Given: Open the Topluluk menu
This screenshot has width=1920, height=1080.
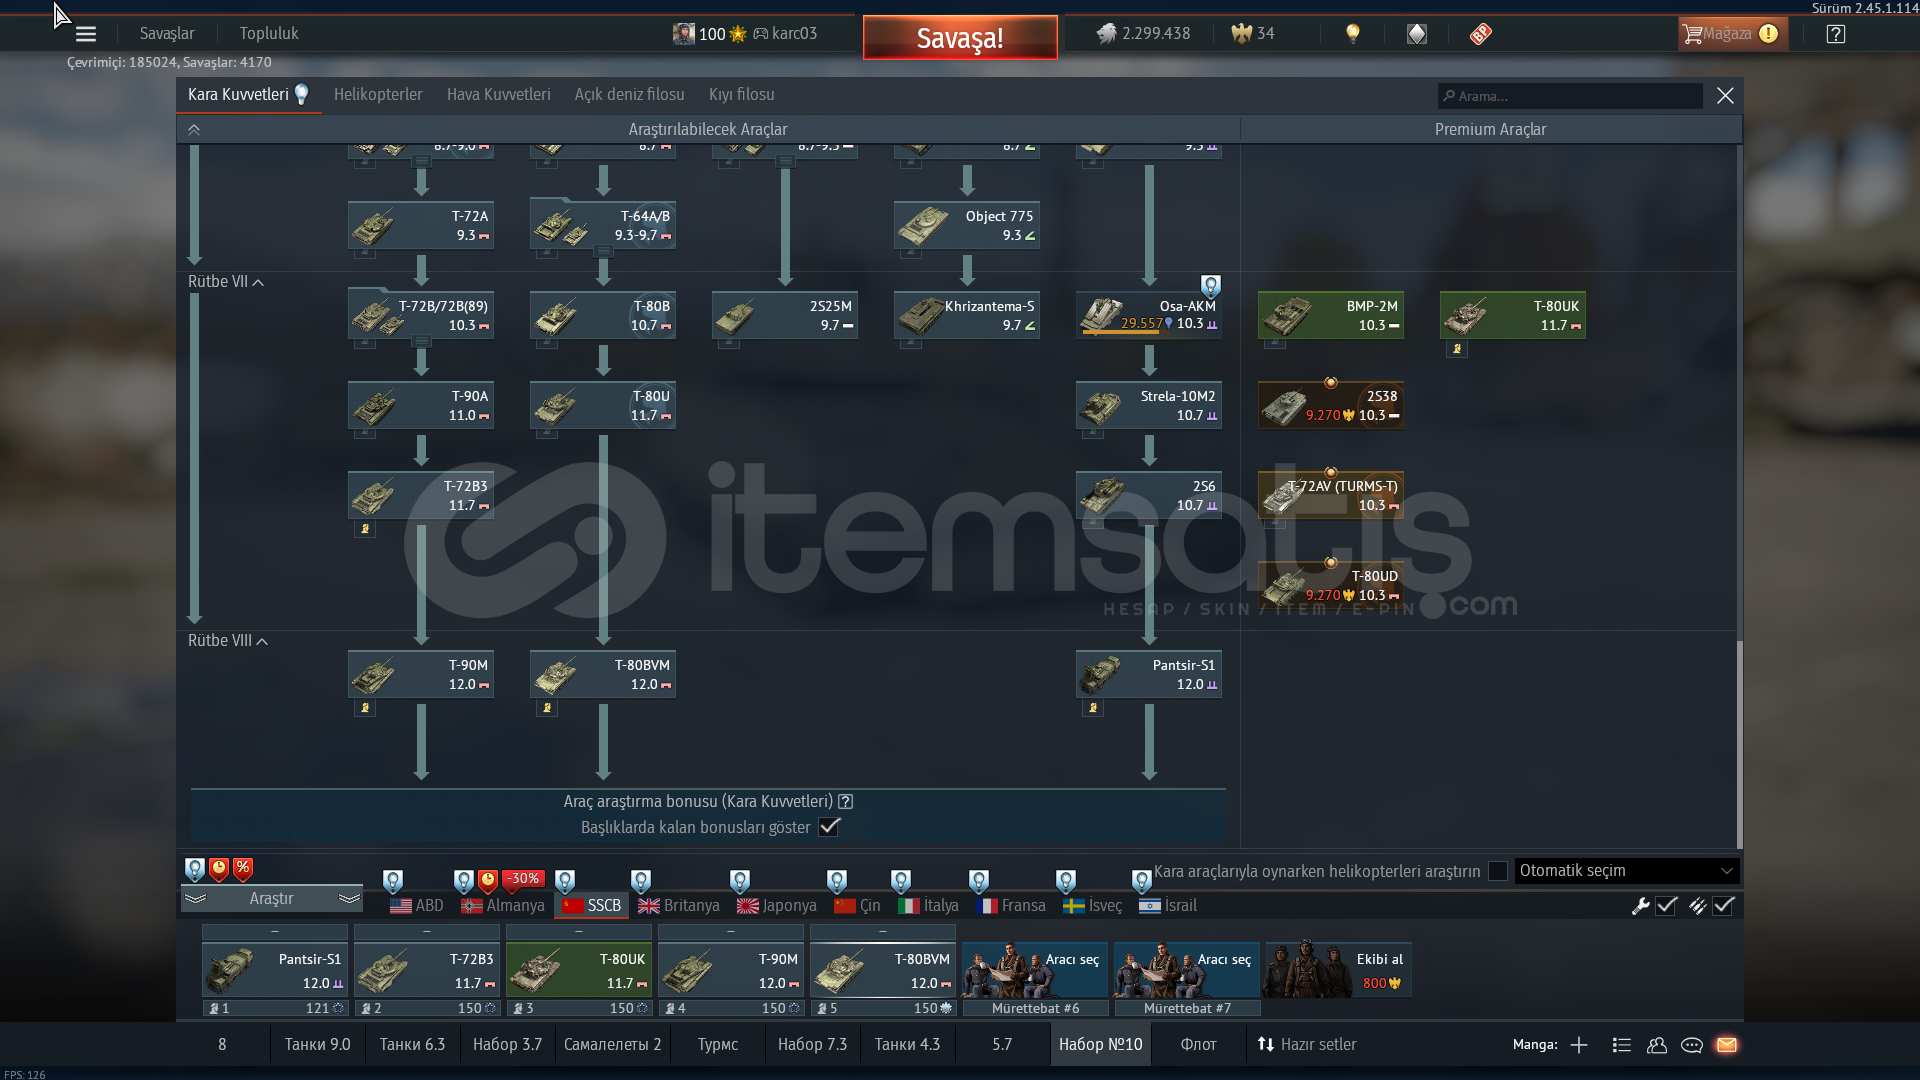Looking at the screenshot, I should 269,34.
